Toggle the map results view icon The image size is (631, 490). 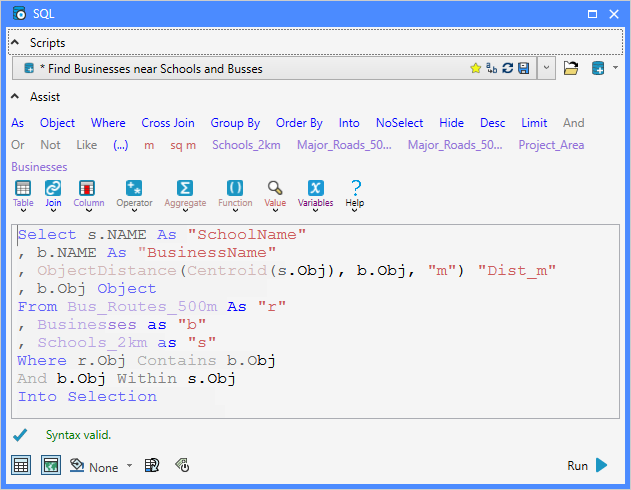51,465
